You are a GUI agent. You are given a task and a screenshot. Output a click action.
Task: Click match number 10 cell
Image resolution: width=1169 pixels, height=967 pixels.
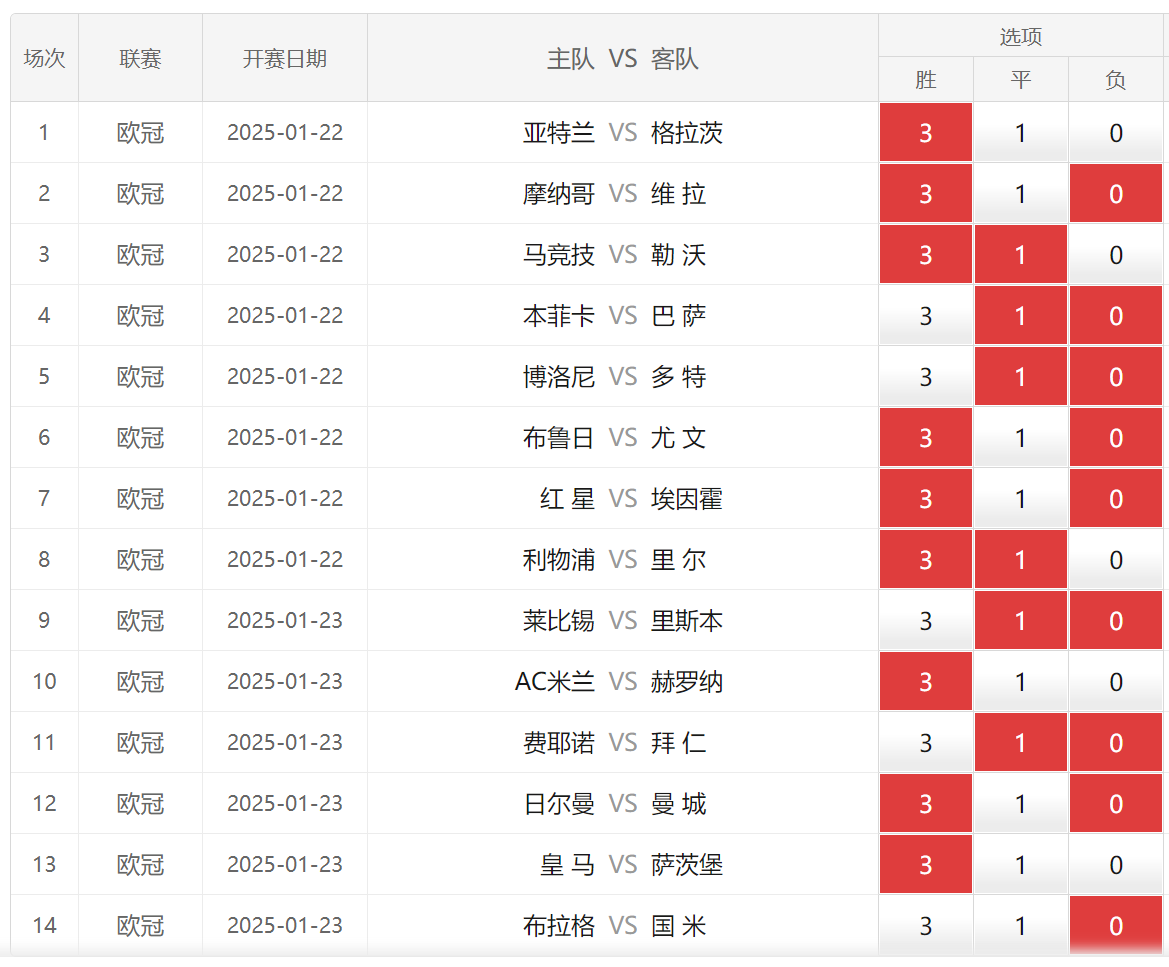click(44, 681)
